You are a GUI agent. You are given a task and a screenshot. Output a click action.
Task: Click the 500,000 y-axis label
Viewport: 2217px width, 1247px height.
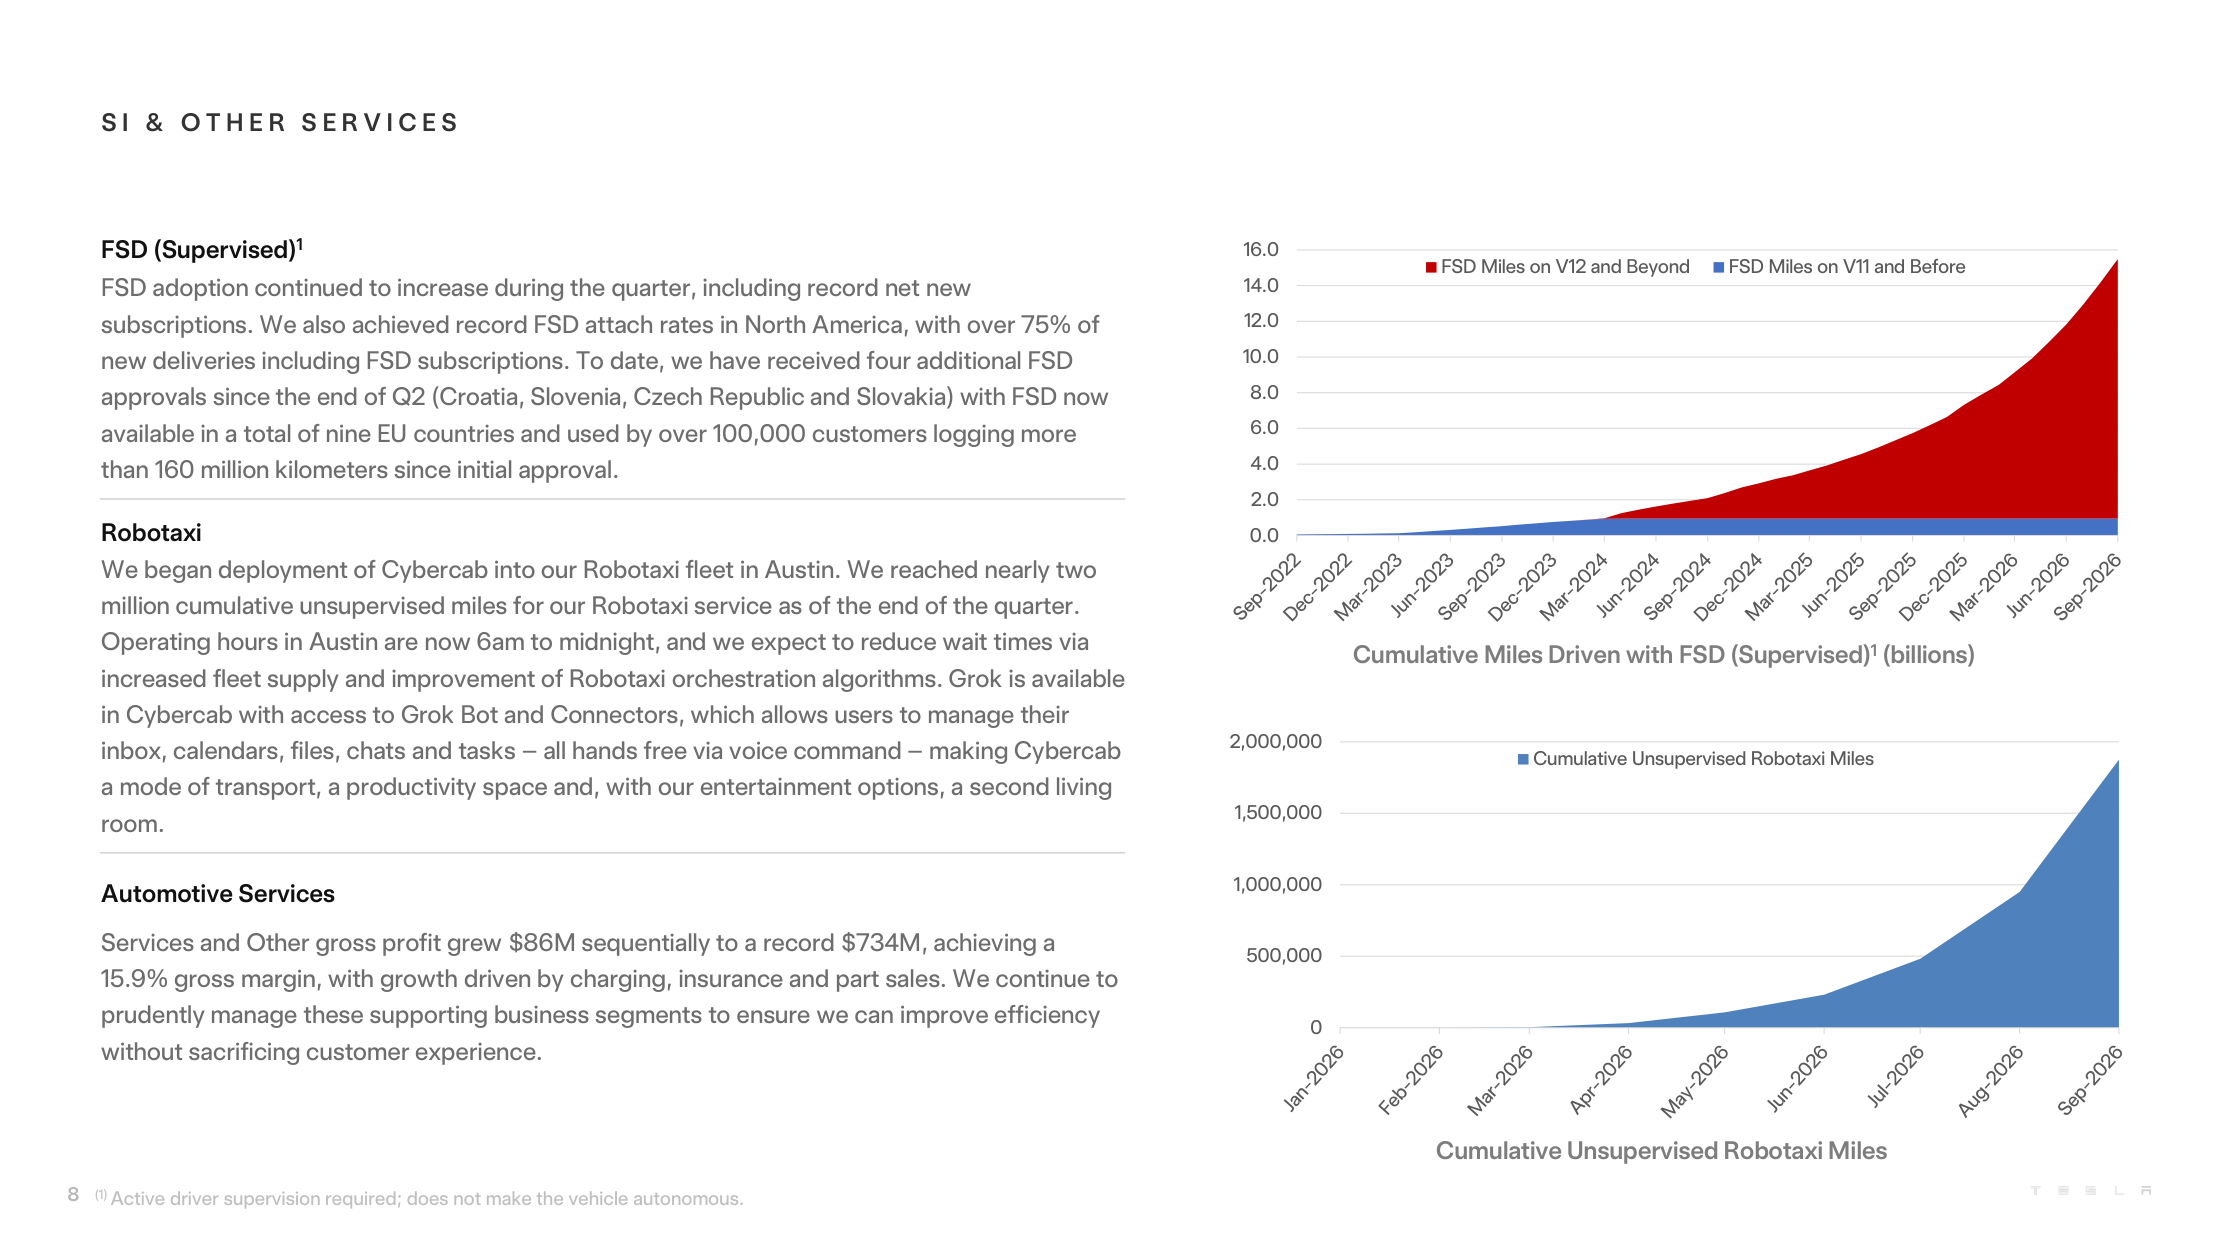pyautogui.click(x=1284, y=955)
